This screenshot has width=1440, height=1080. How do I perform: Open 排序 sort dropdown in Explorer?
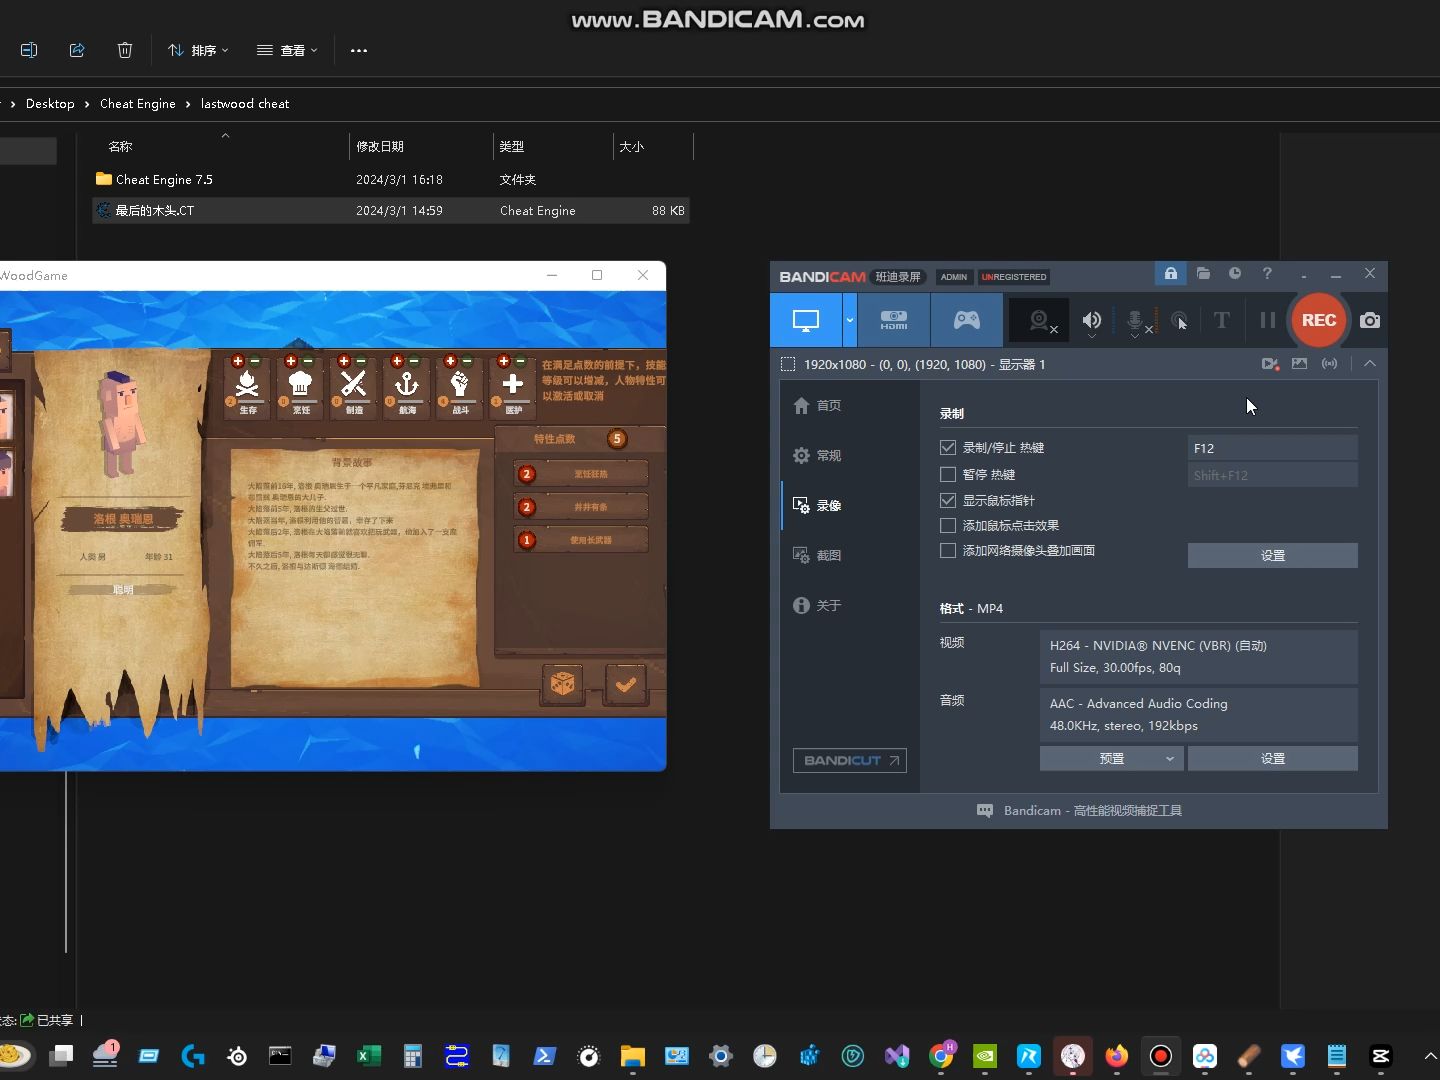click(198, 50)
